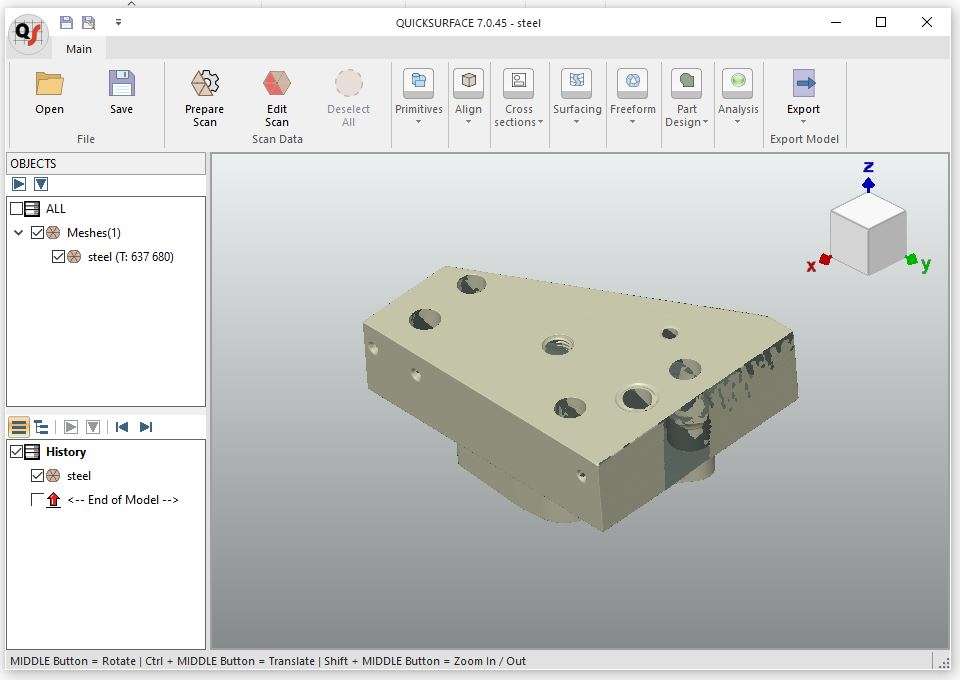Toggle the History checkbox
The image size is (960, 680).
(x=17, y=452)
